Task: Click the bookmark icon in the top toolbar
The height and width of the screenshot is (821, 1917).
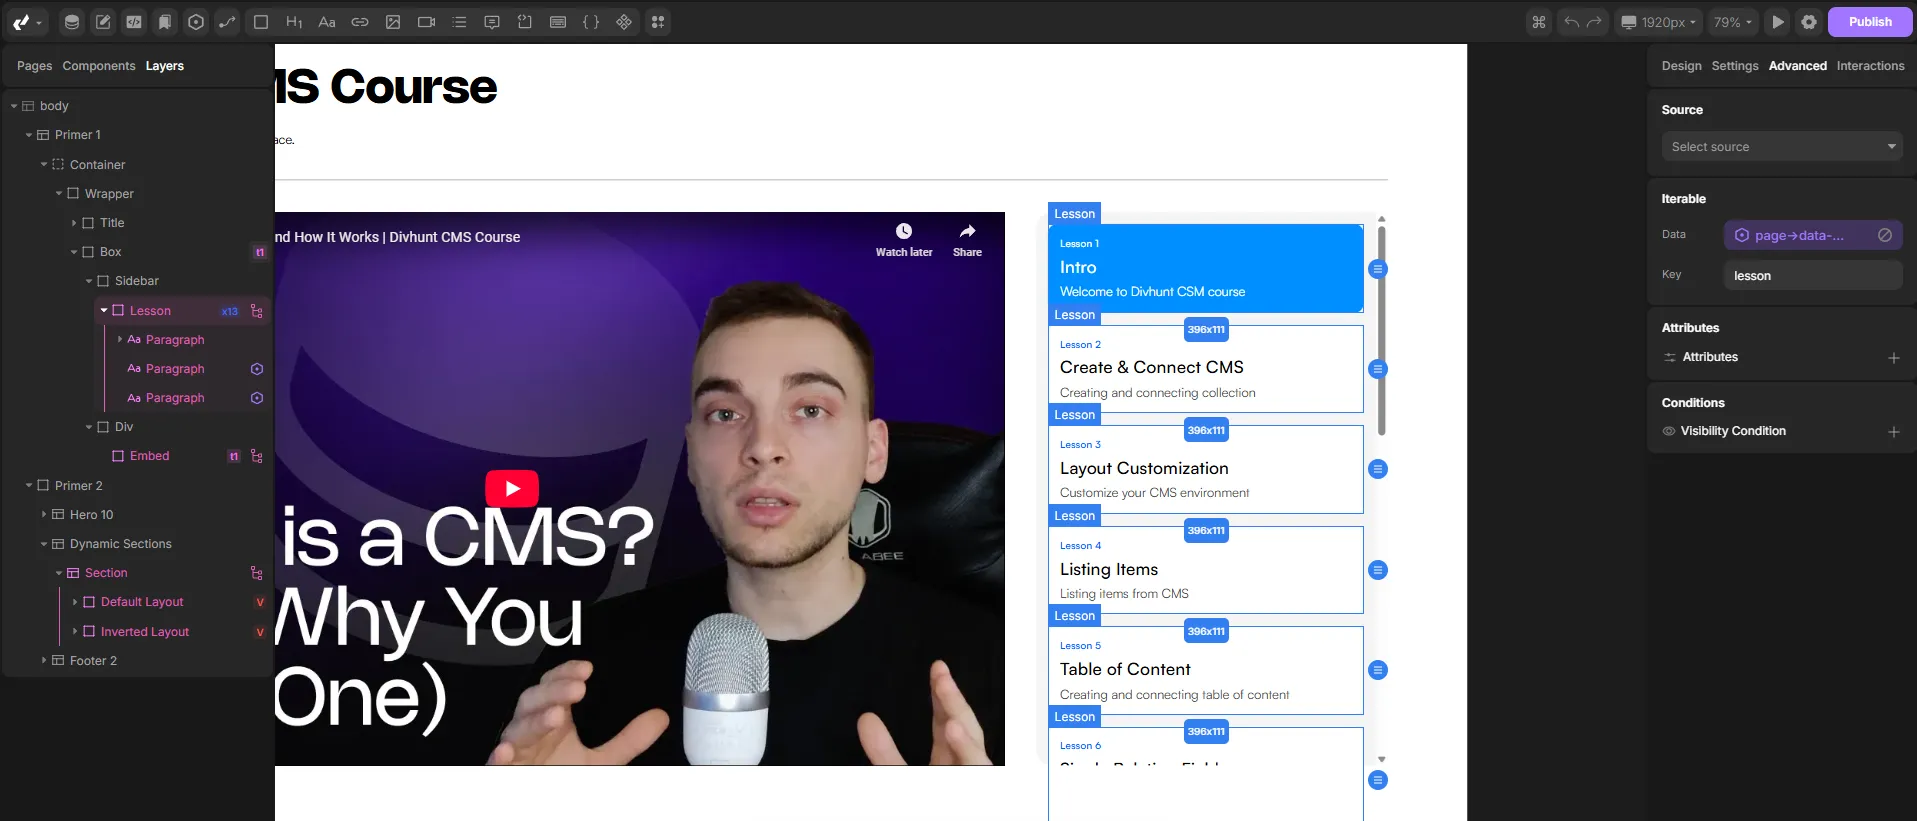Action: tap(165, 22)
